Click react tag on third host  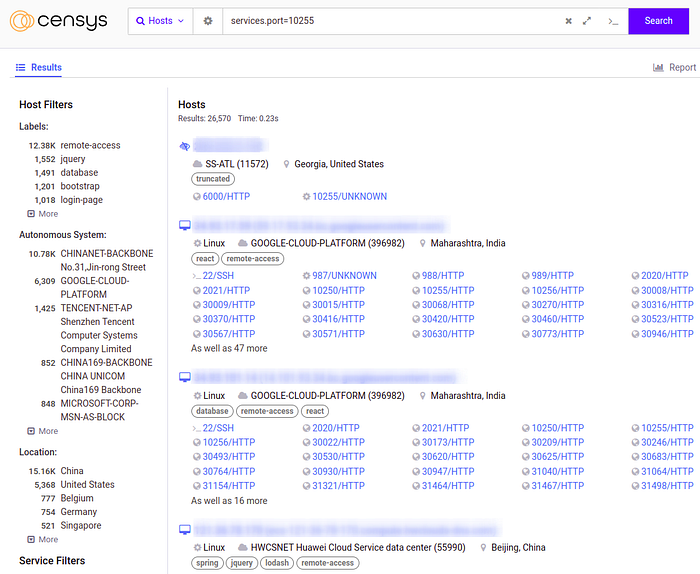315,411
